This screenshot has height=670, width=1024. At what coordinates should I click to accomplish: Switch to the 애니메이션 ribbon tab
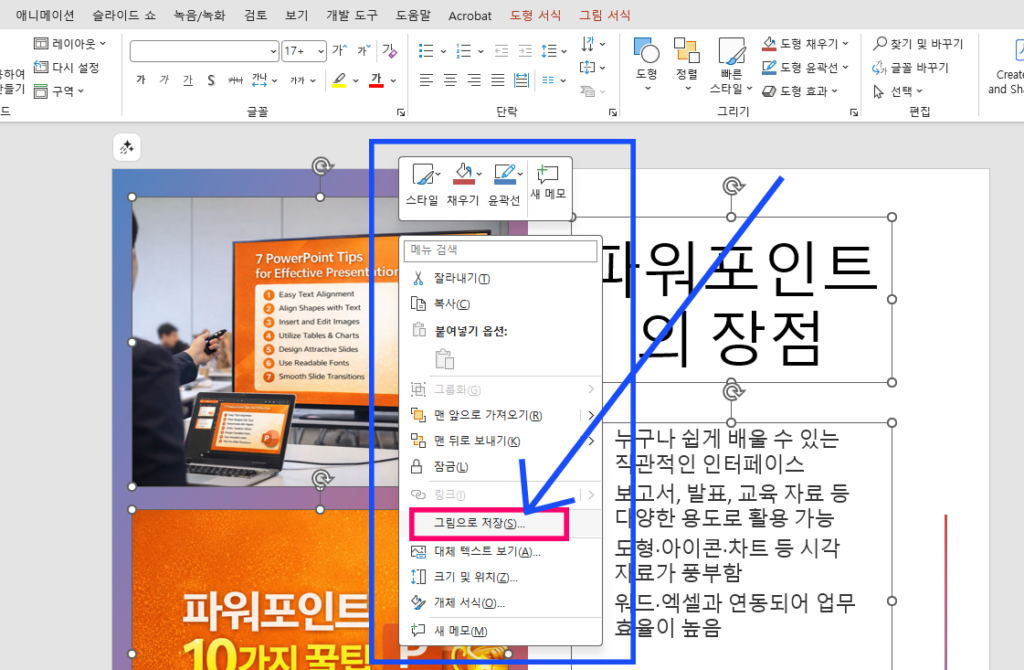[x=43, y=14]
